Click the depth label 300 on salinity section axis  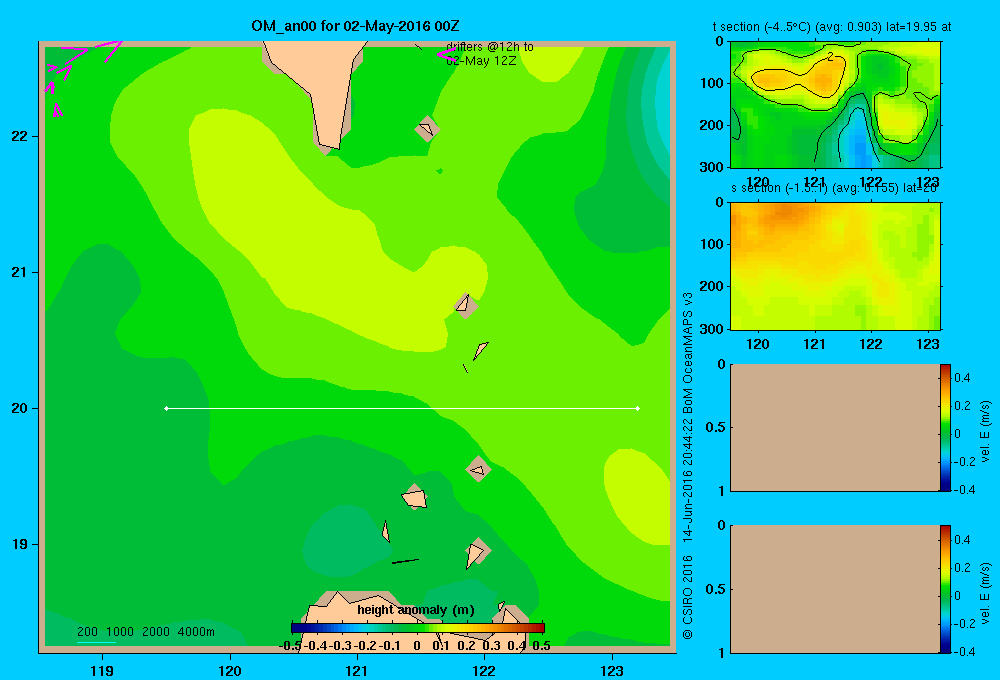coord(711,329)
